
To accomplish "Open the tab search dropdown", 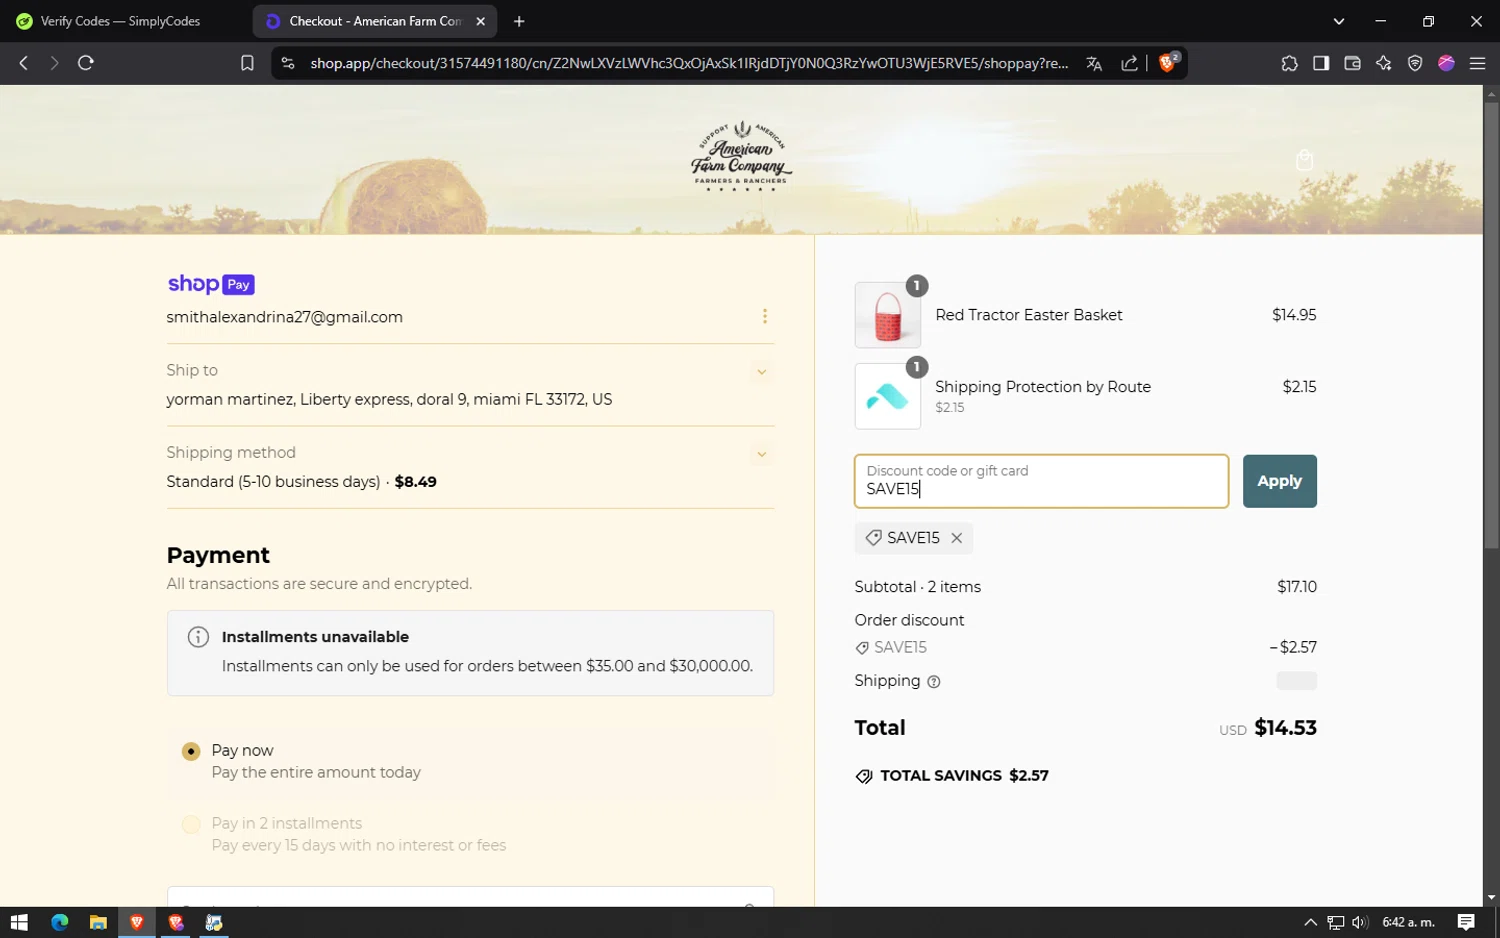I will pyautogui.click(x=1339, y=21).
